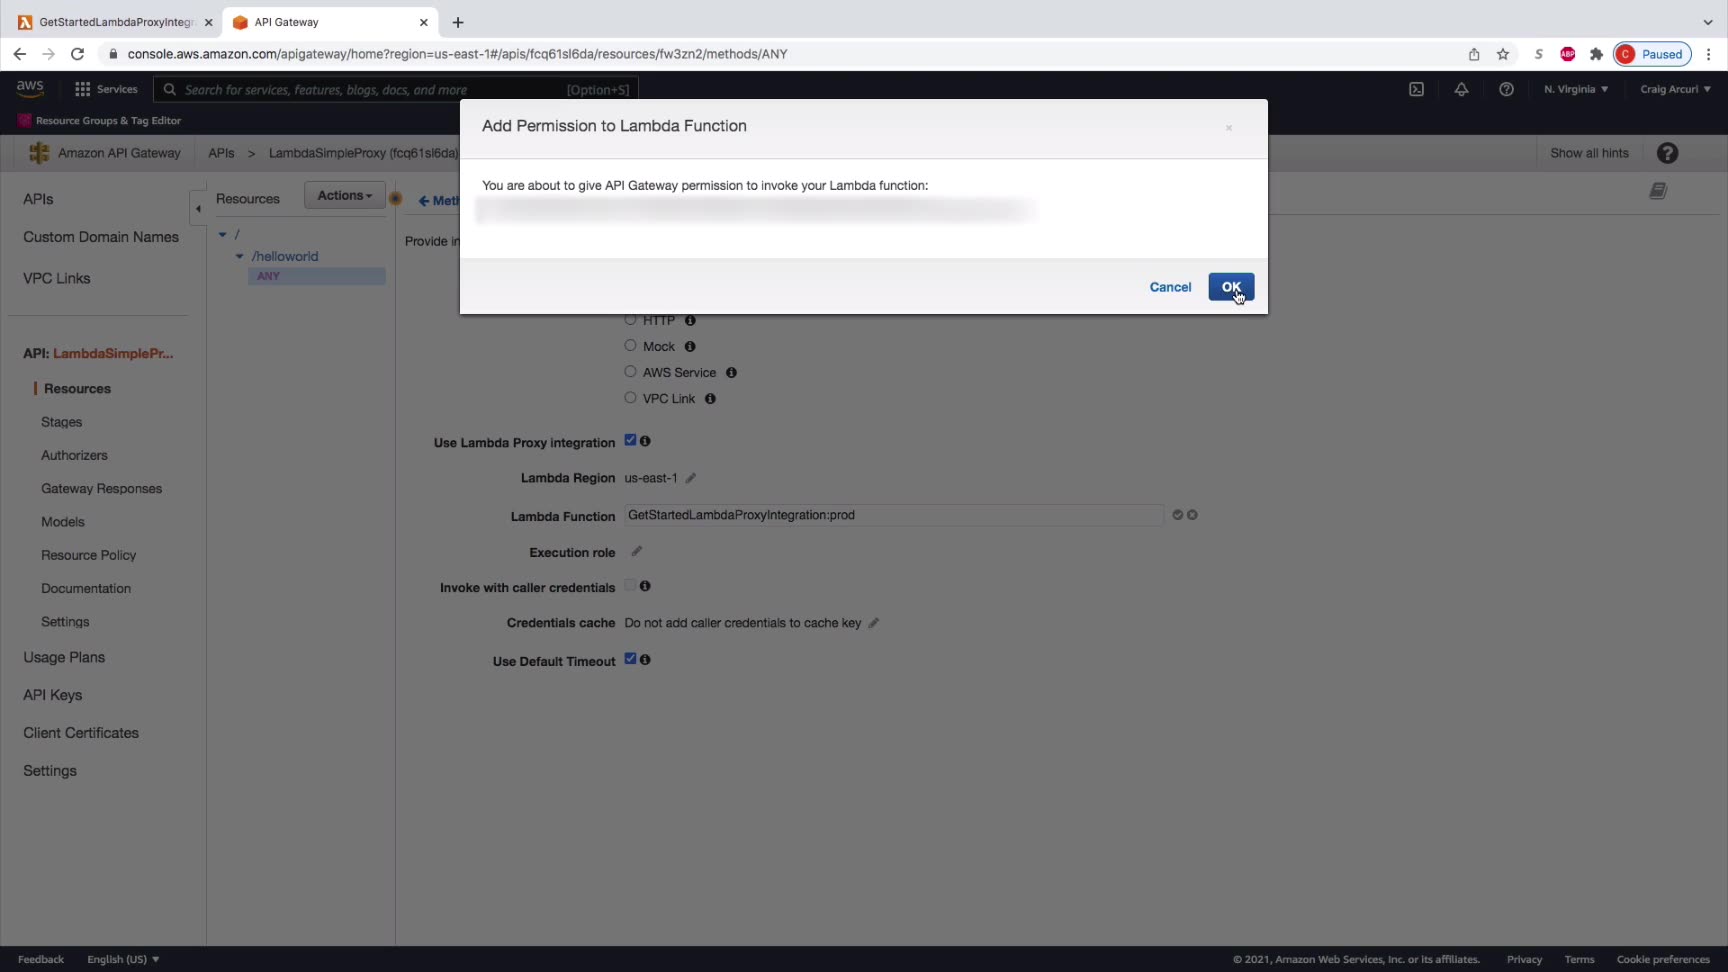
Task: Reload the page in browser
Action: [77, 54]
